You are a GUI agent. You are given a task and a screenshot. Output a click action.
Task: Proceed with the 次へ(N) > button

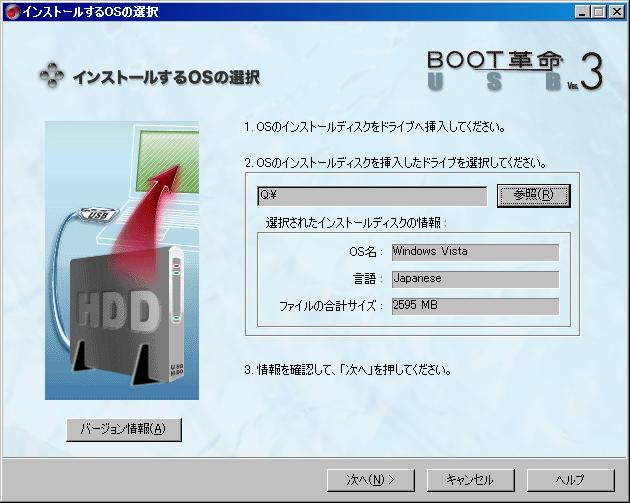pos(370,480)
